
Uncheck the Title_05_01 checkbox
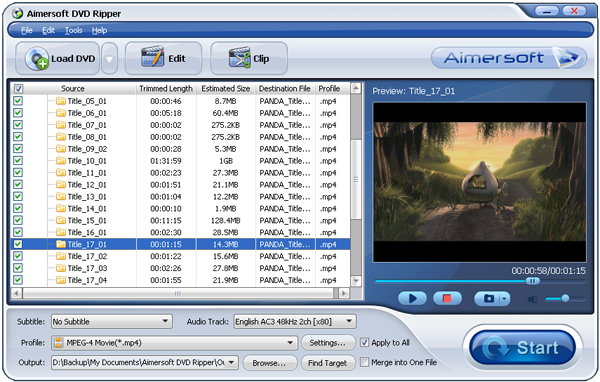18,101
